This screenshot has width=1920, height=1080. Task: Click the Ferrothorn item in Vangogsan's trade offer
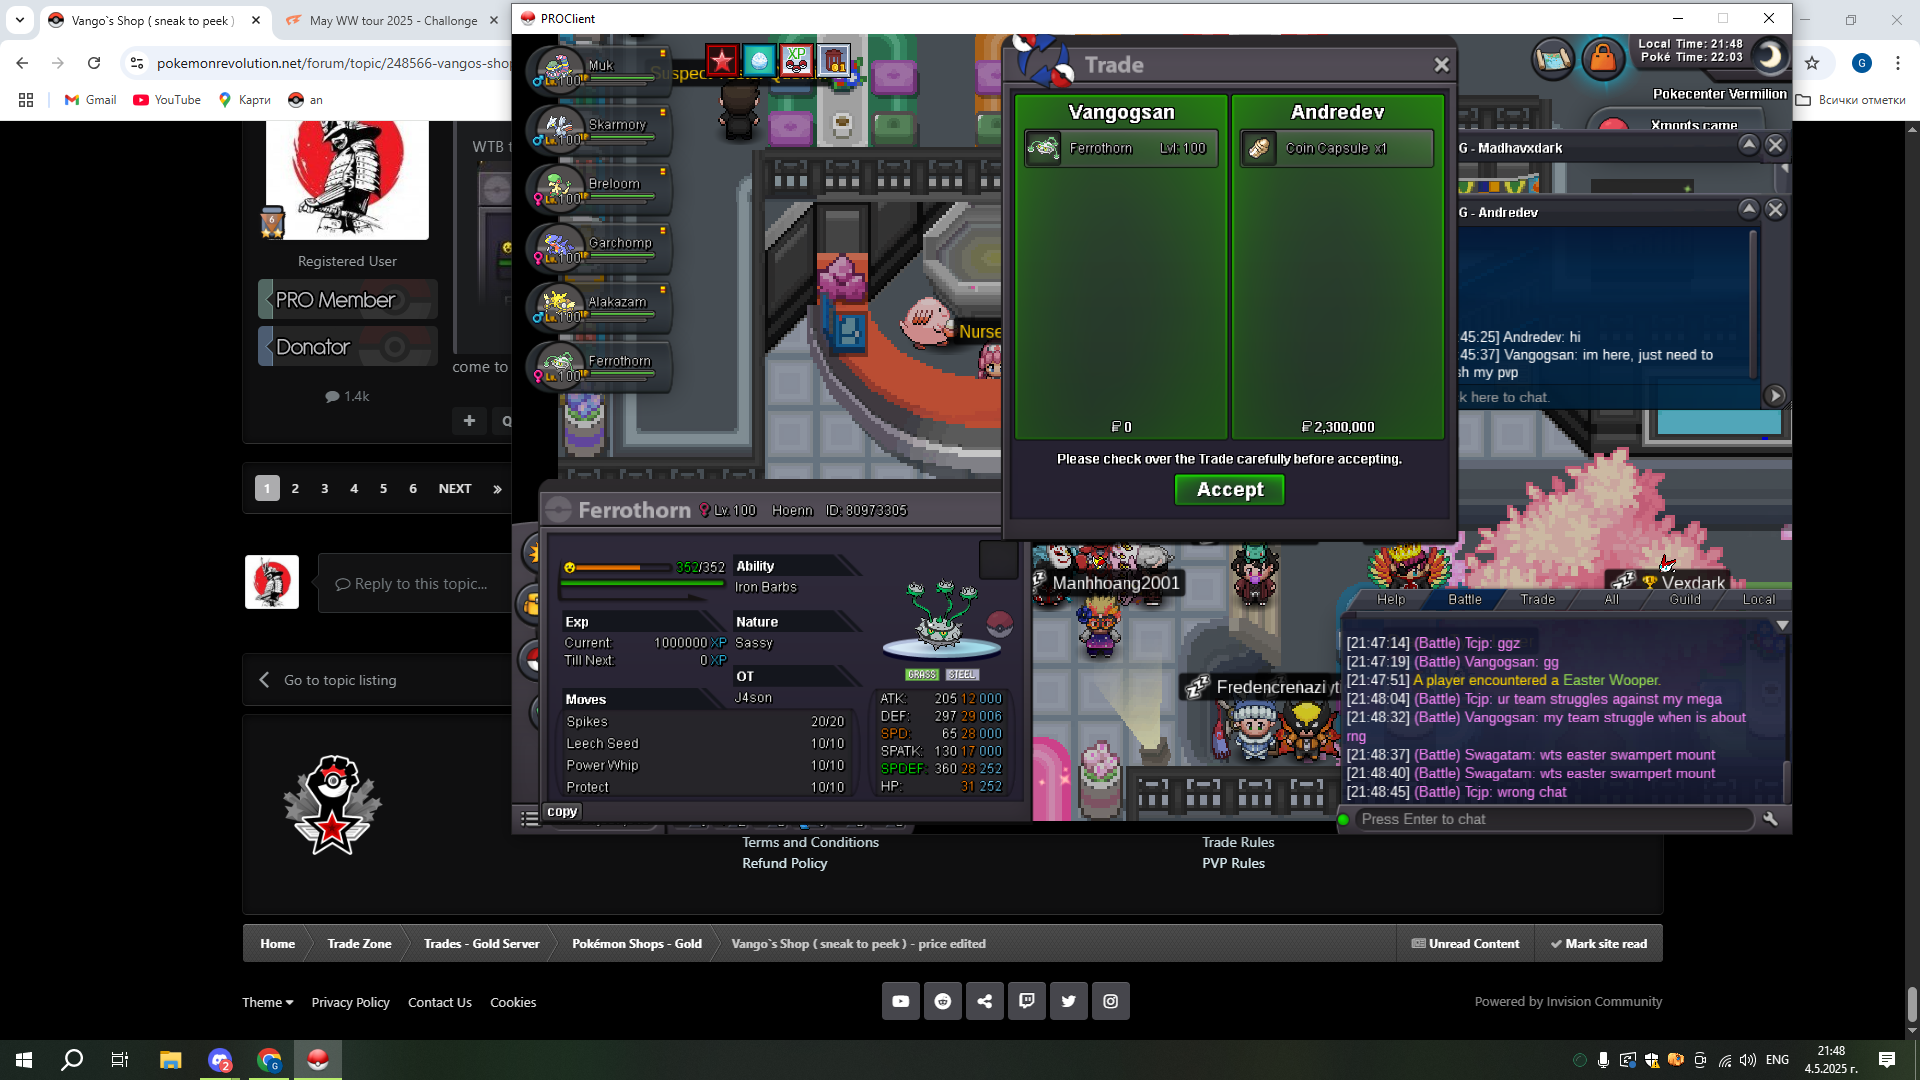[1121, 148]
